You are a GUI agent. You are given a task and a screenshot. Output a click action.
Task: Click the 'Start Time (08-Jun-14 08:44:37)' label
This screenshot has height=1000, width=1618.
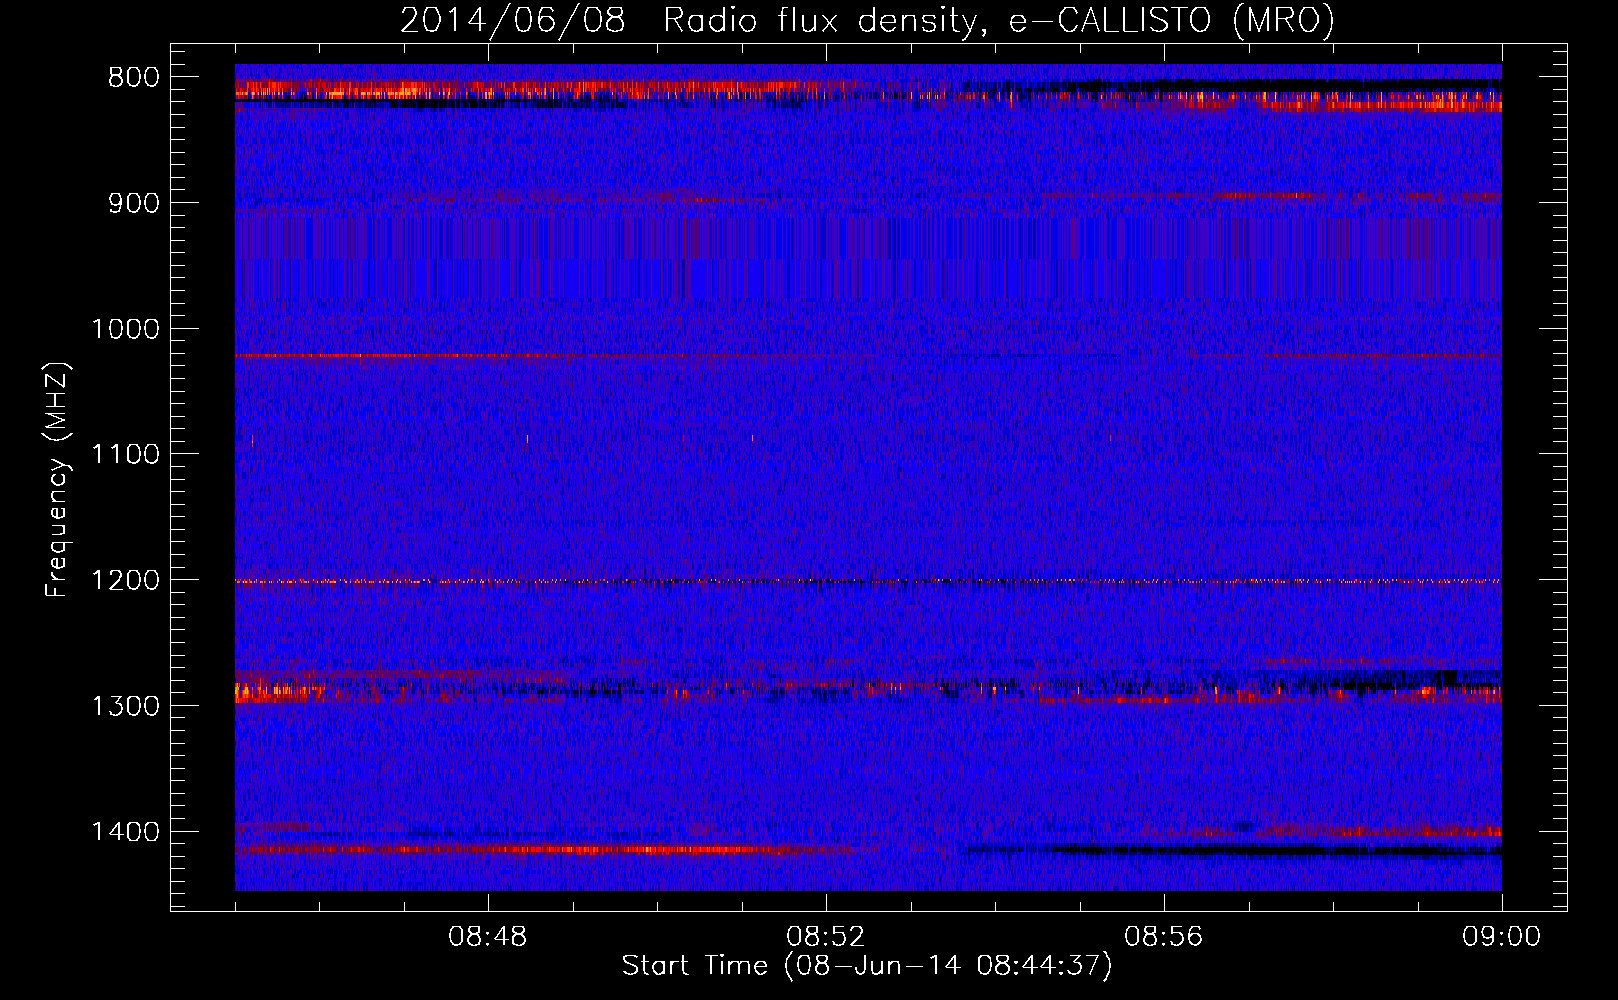[867, 966]
